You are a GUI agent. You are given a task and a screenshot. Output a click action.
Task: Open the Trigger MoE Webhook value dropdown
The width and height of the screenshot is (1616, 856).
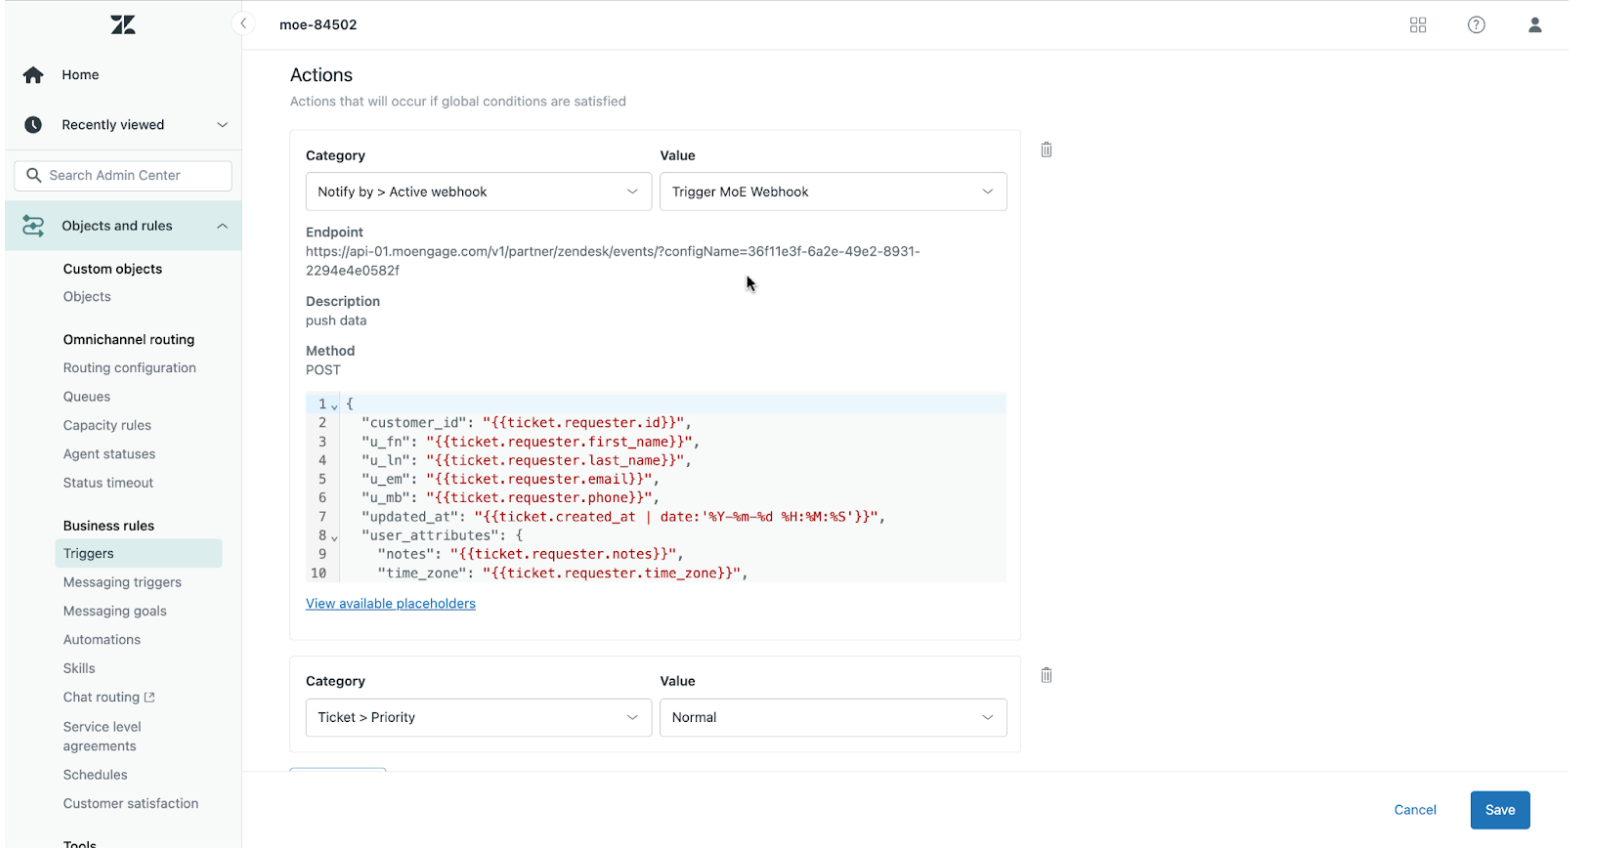[x=833, y=192]
